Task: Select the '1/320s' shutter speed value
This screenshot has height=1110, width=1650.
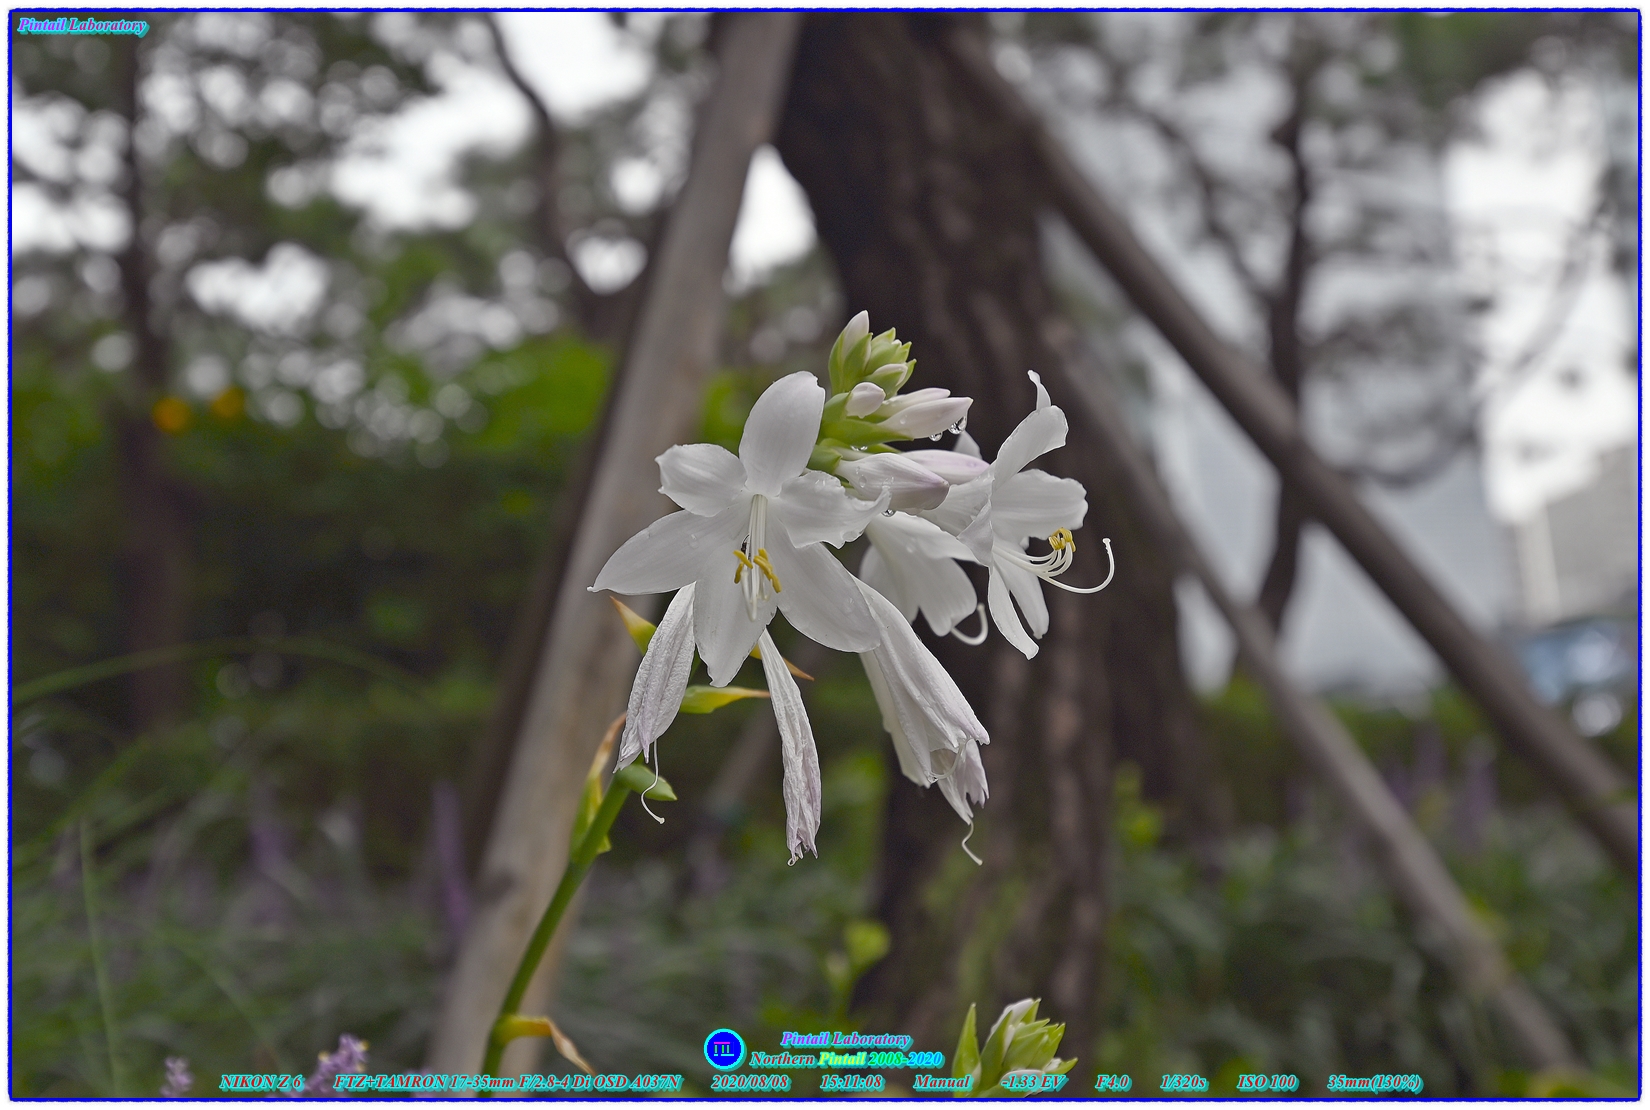Action: click(x=1183, y=1082)
